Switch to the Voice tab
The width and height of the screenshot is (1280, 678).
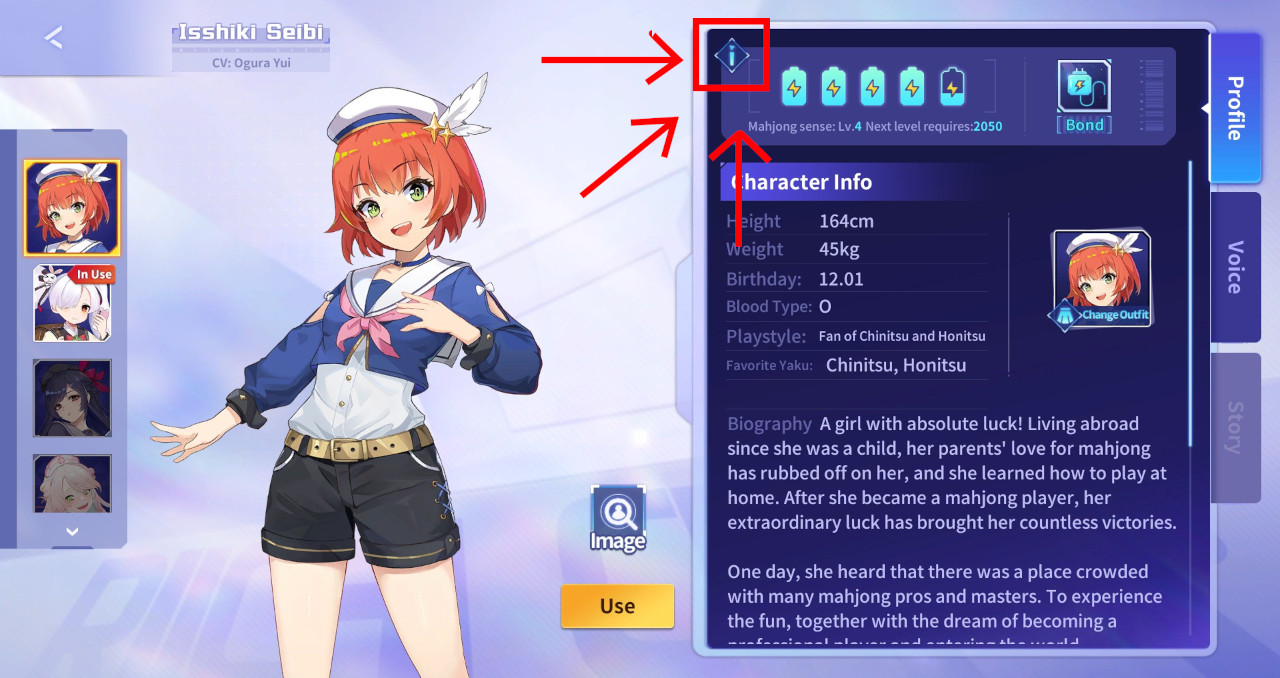coord(1235,267)
